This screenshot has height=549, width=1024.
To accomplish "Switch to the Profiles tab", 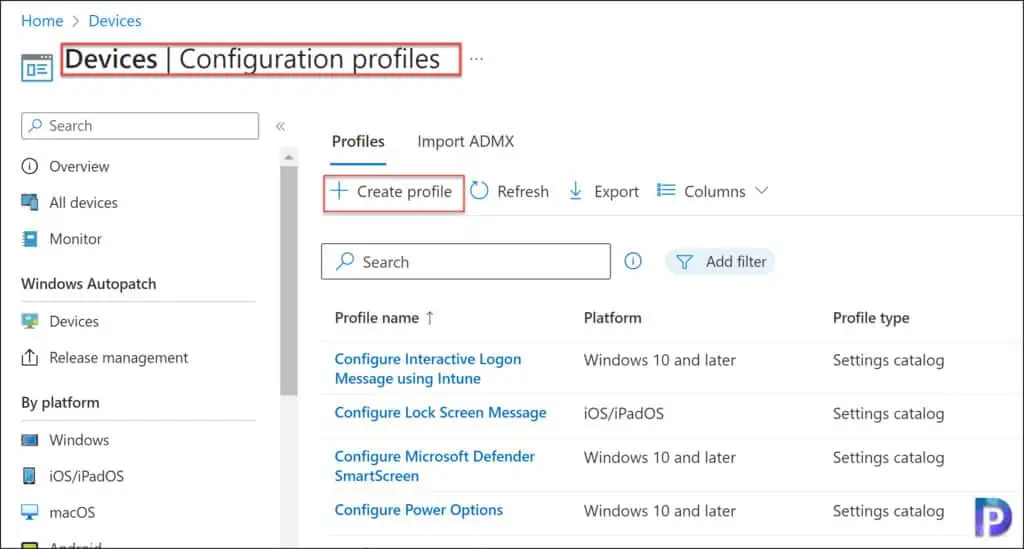I will click(x=358, y=142).
